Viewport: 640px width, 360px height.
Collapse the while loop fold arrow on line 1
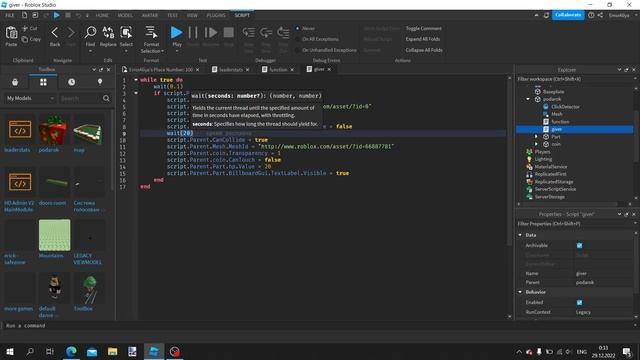point(136,80)
